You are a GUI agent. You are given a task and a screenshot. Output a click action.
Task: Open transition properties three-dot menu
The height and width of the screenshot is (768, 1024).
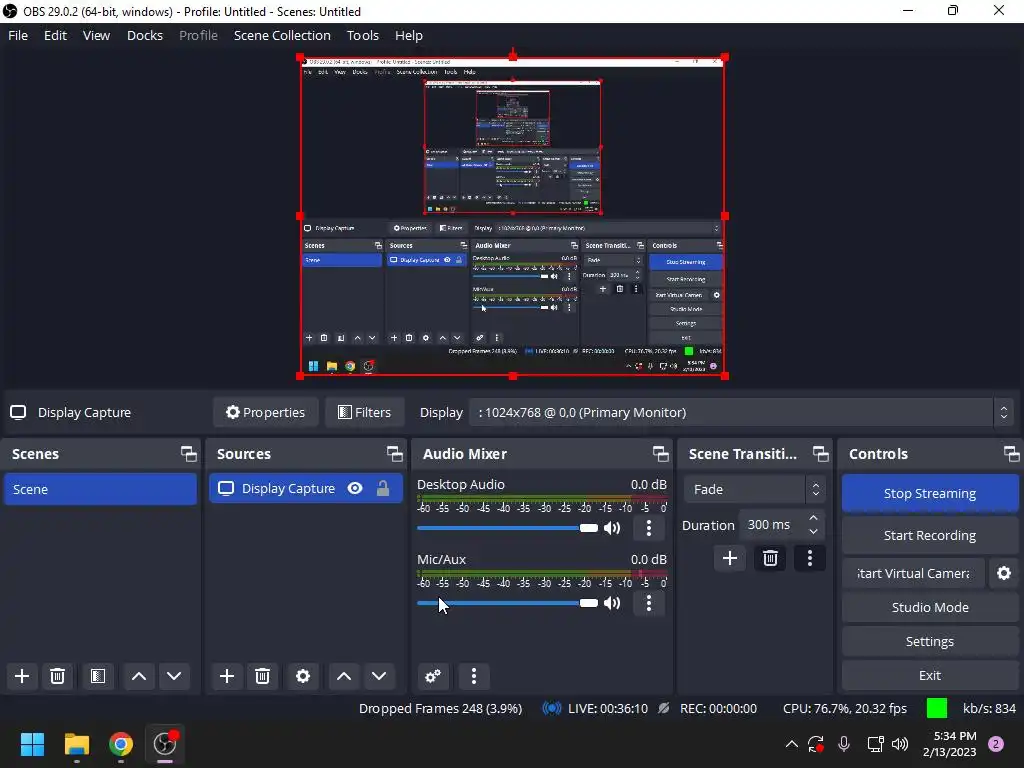click(810, 558)
